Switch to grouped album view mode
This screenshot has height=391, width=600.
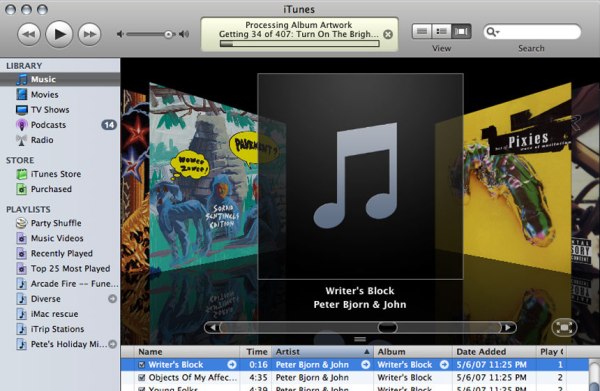tap(441, 31)
